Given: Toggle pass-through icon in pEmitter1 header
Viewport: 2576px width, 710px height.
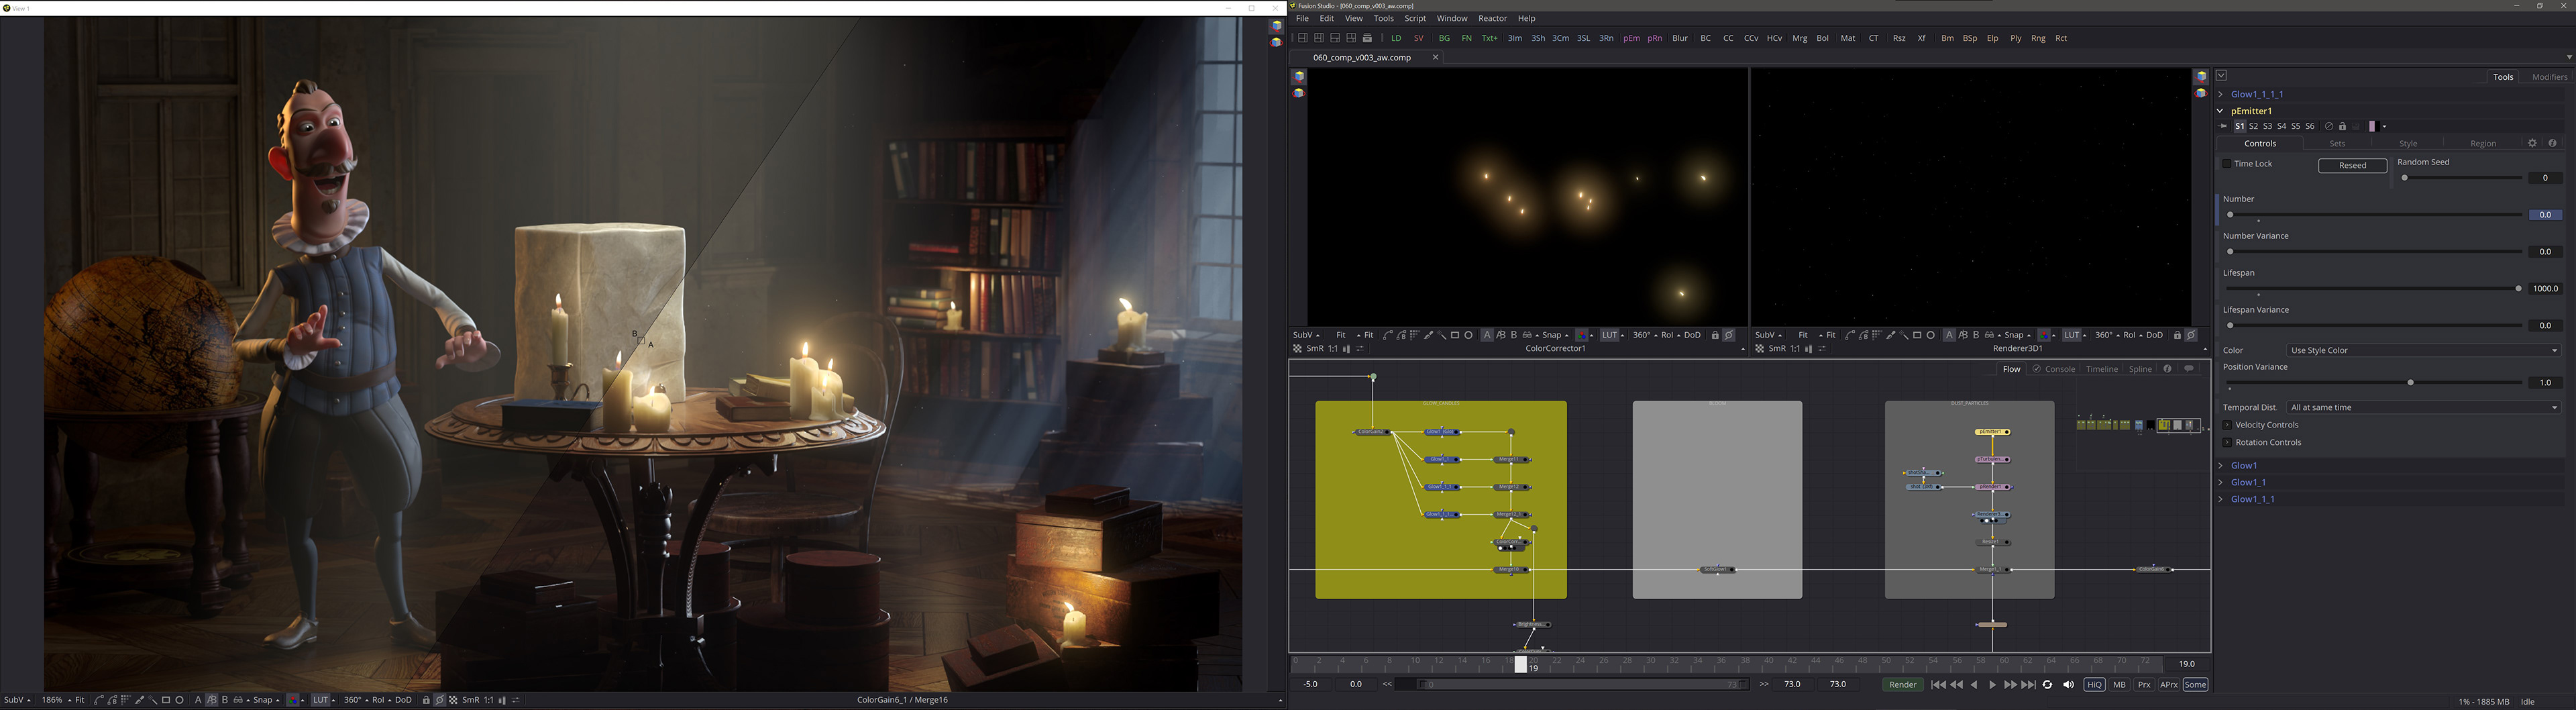Looking at the screenshot, I should [x=2329, y=127].
